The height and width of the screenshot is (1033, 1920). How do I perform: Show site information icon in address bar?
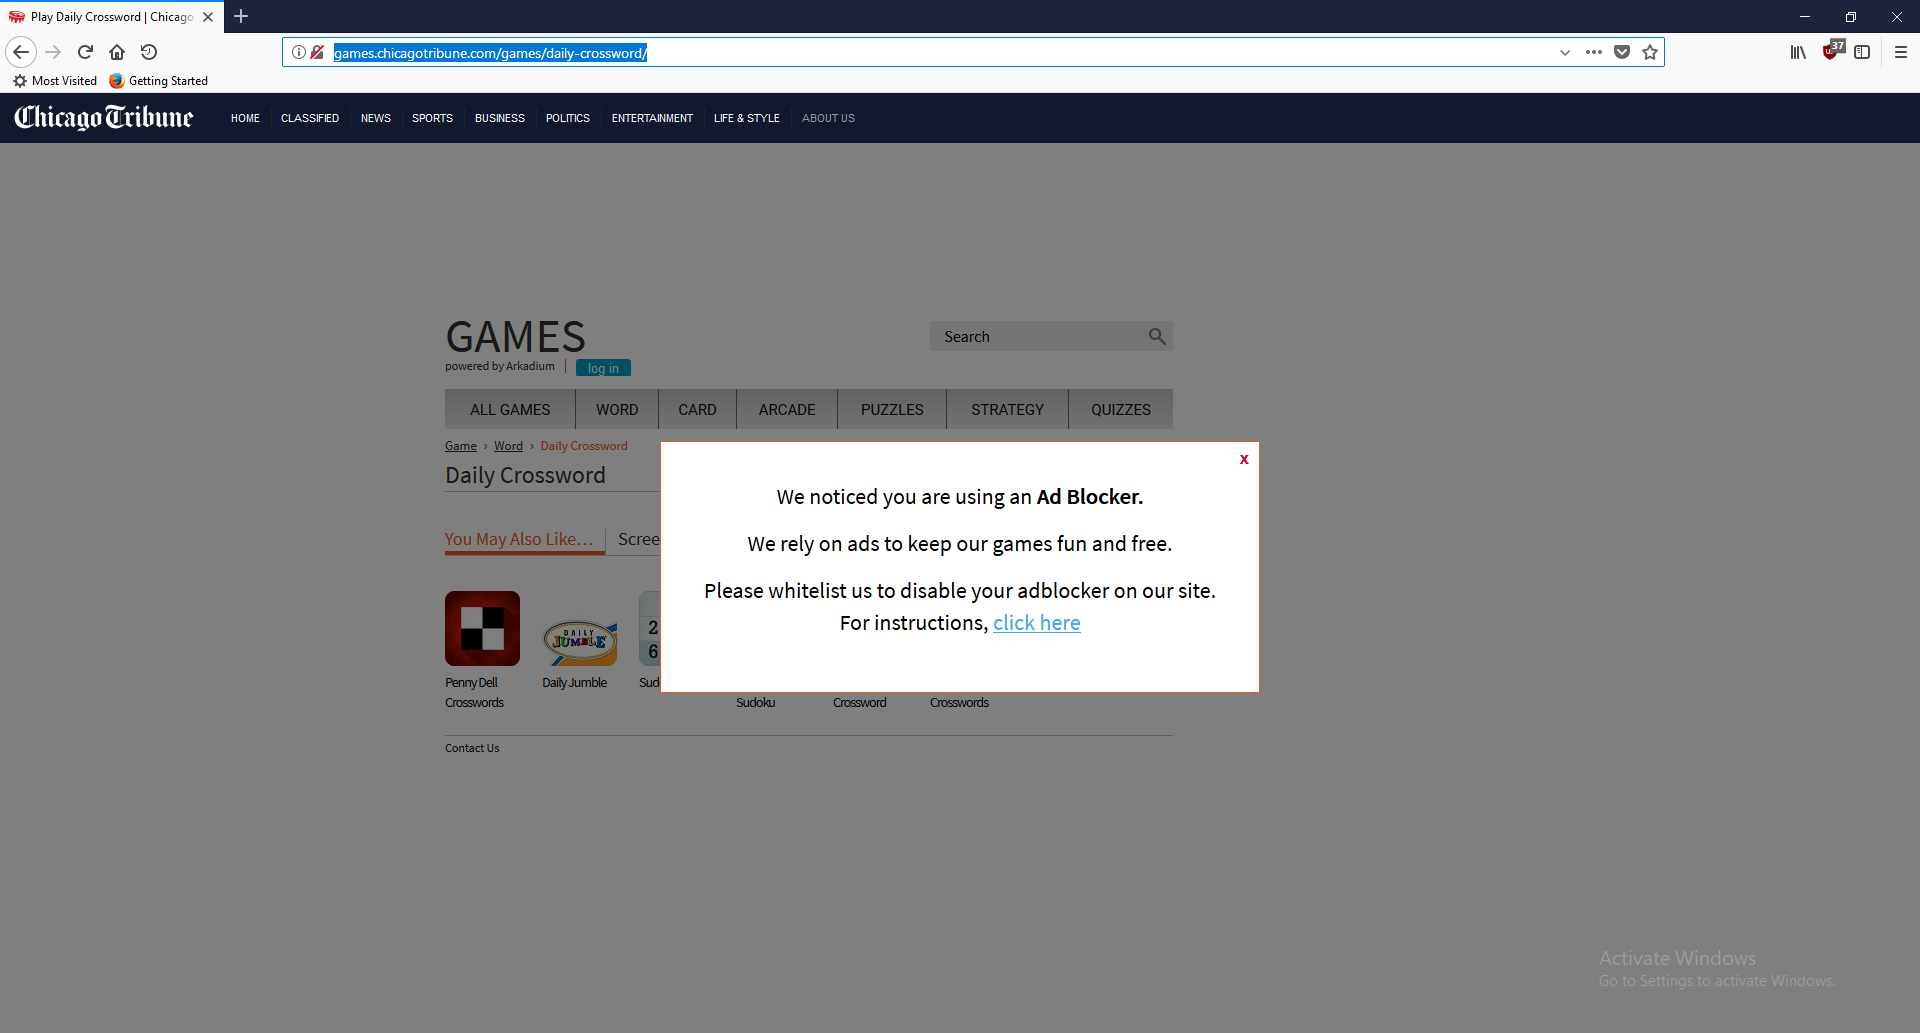299,52
